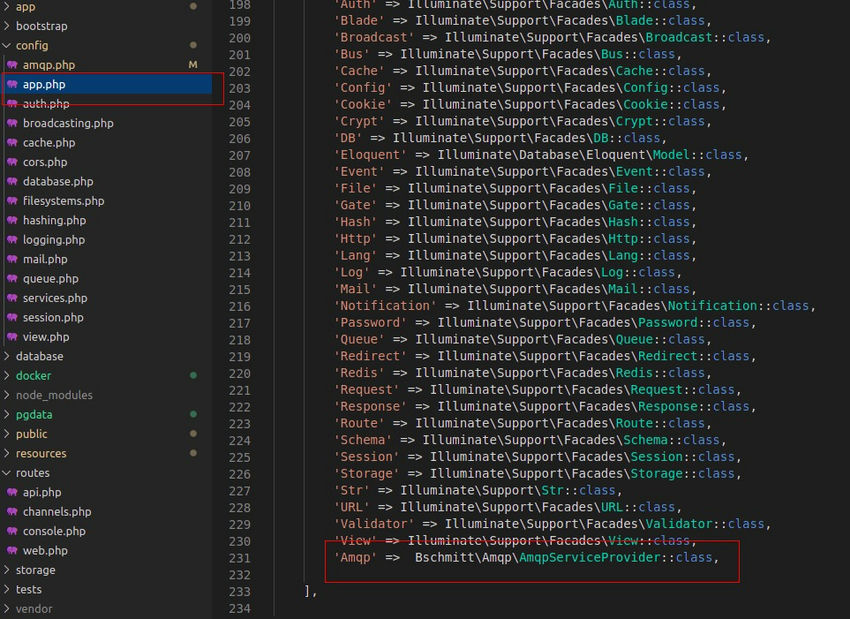Collapse the config folder chevron
Screen dimensions: 850x619
7,46
